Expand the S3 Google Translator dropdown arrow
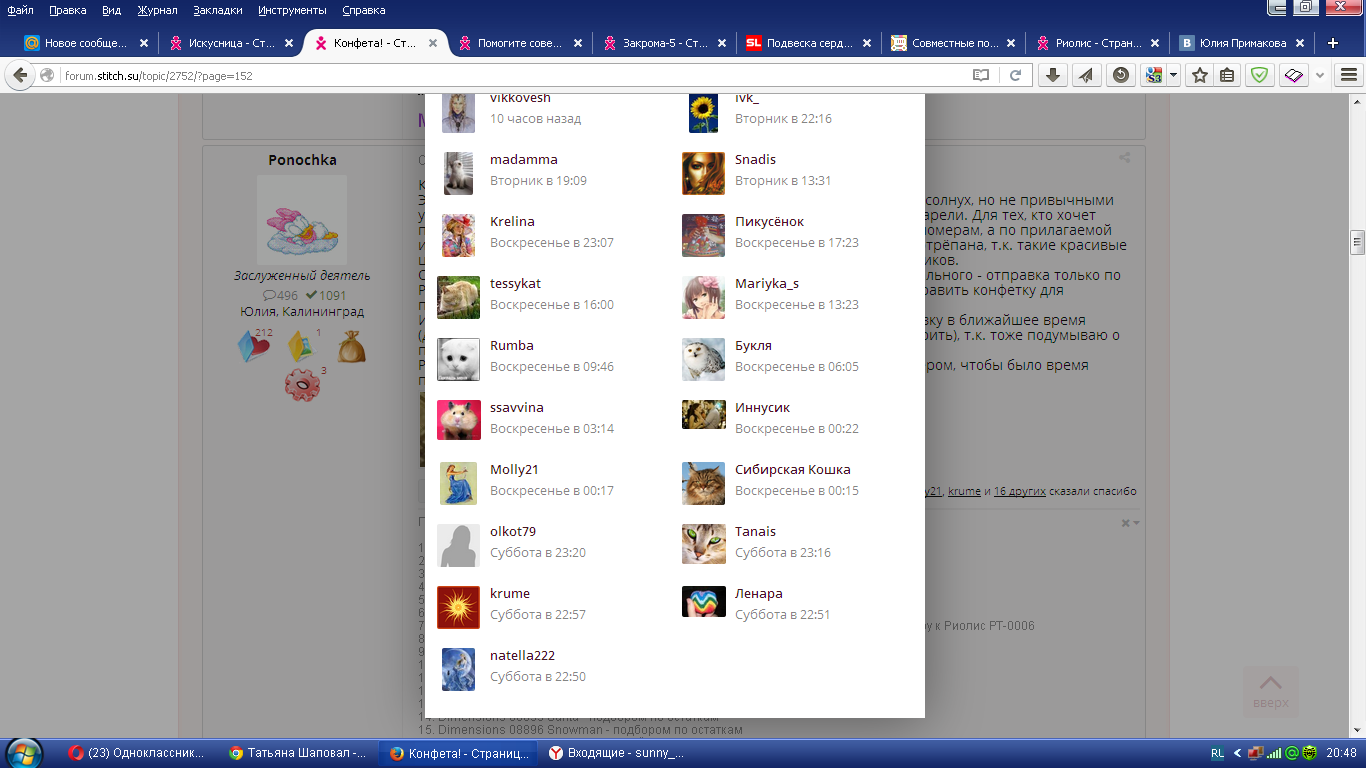The width and height of the screenshot is (1366, 768). [x=1173, y=75]
